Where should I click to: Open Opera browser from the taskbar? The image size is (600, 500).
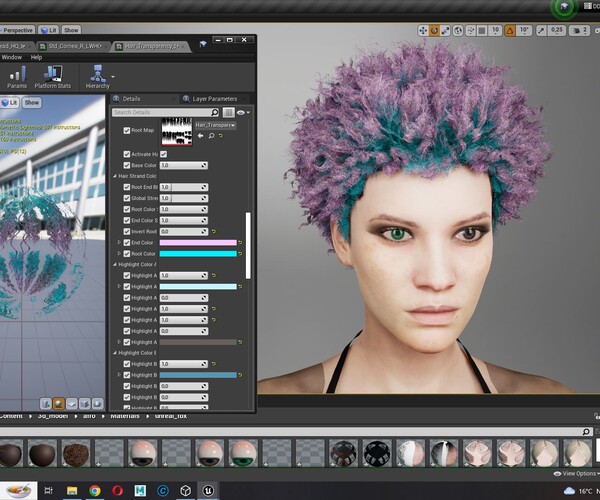pos(117,490)
